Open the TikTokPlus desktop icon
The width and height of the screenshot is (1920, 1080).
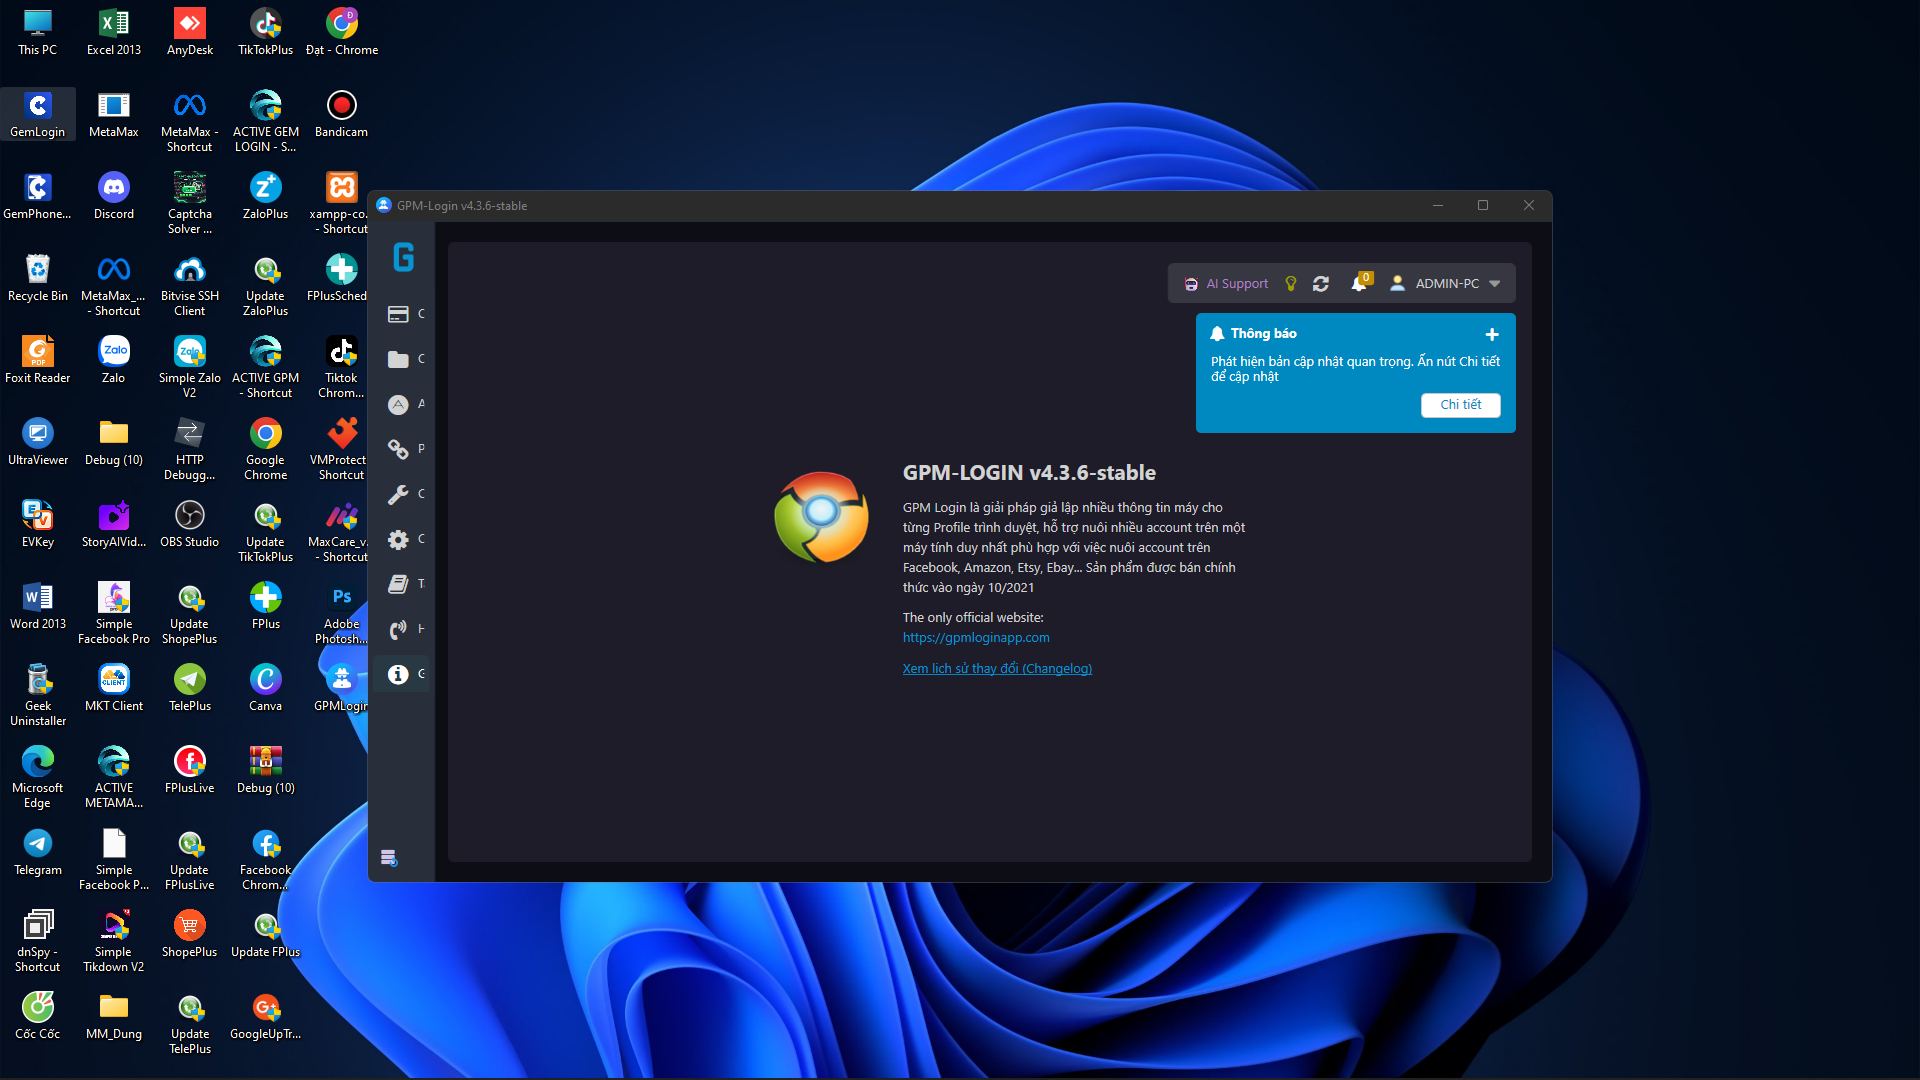tap(266, 32)
